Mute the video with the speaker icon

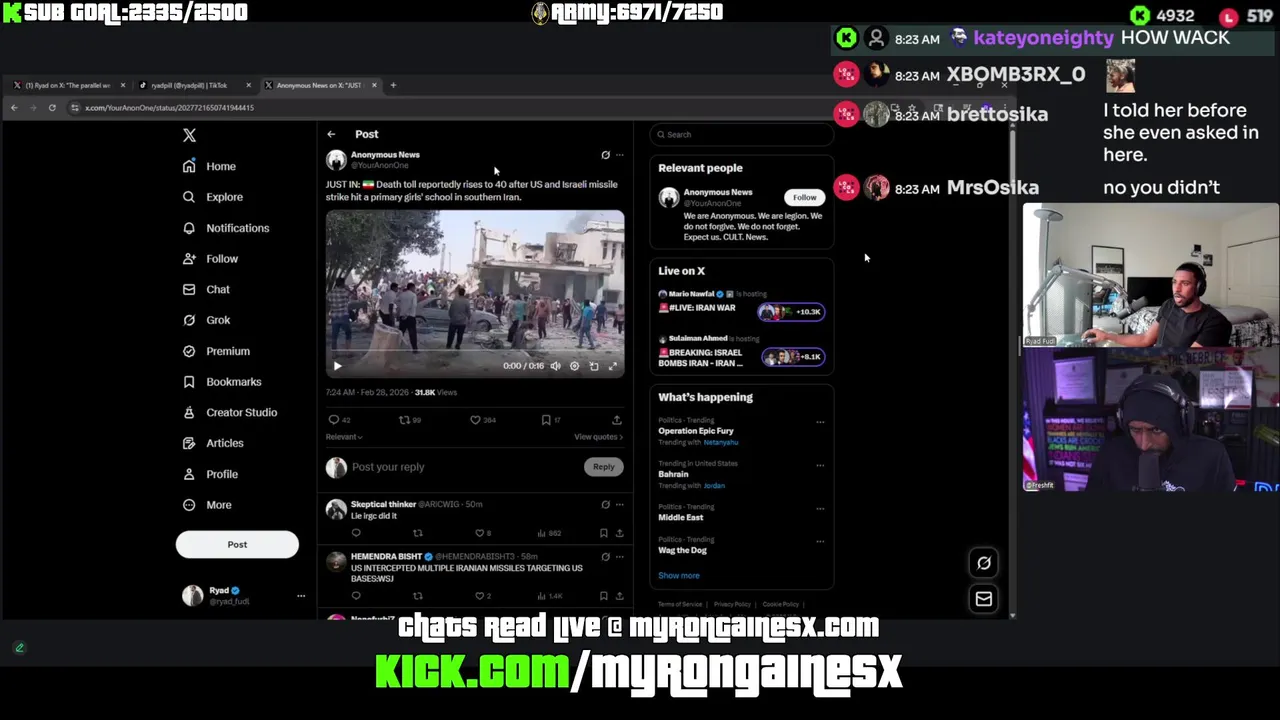pyautogui.click(x=556, y=366)
